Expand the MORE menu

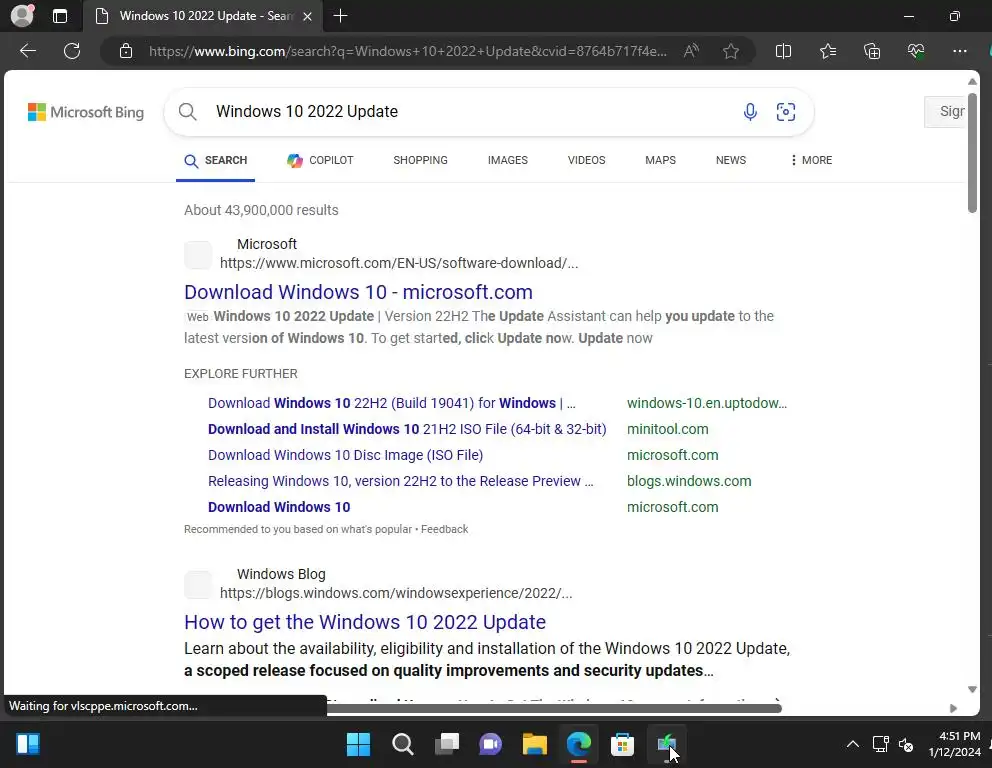pyautogui.click(x=811, y=161)
